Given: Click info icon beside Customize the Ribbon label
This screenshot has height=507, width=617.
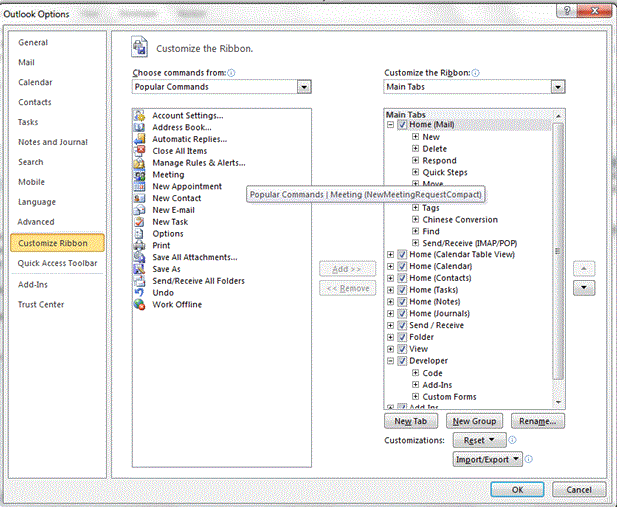Looking at the screenshot, I should 475,73.
